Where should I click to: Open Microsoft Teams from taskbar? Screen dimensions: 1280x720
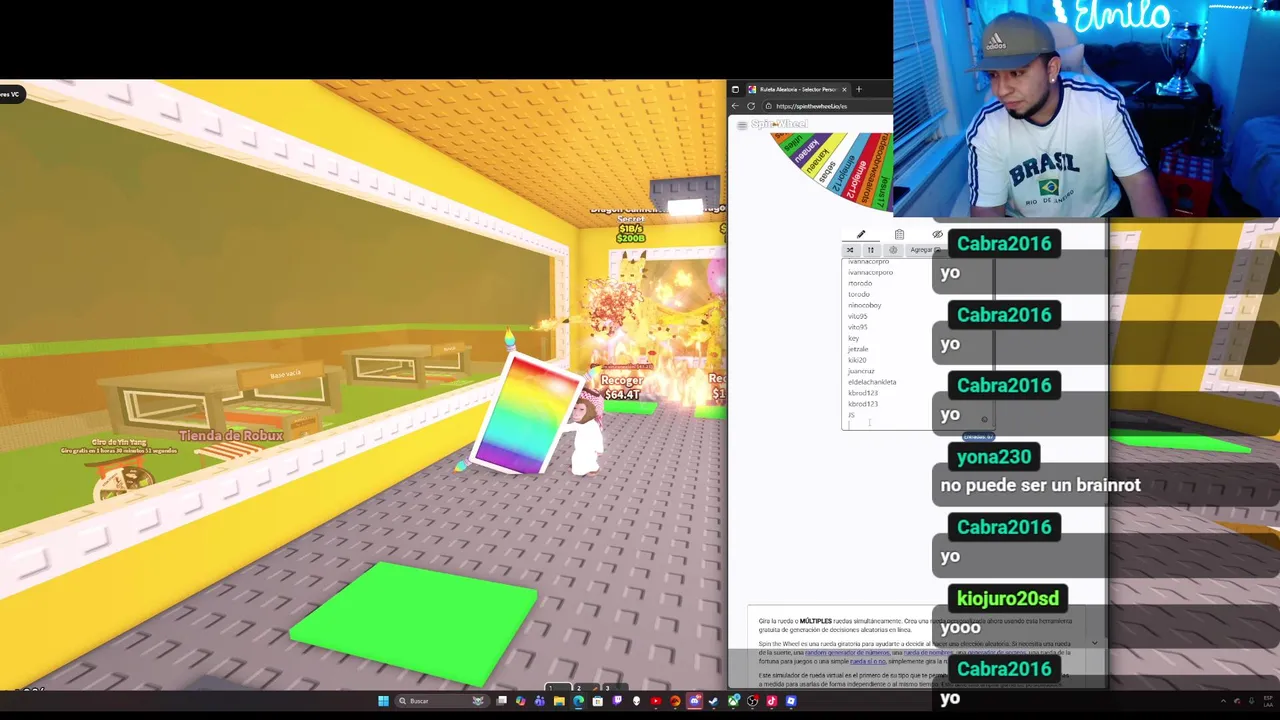[539, 701]
